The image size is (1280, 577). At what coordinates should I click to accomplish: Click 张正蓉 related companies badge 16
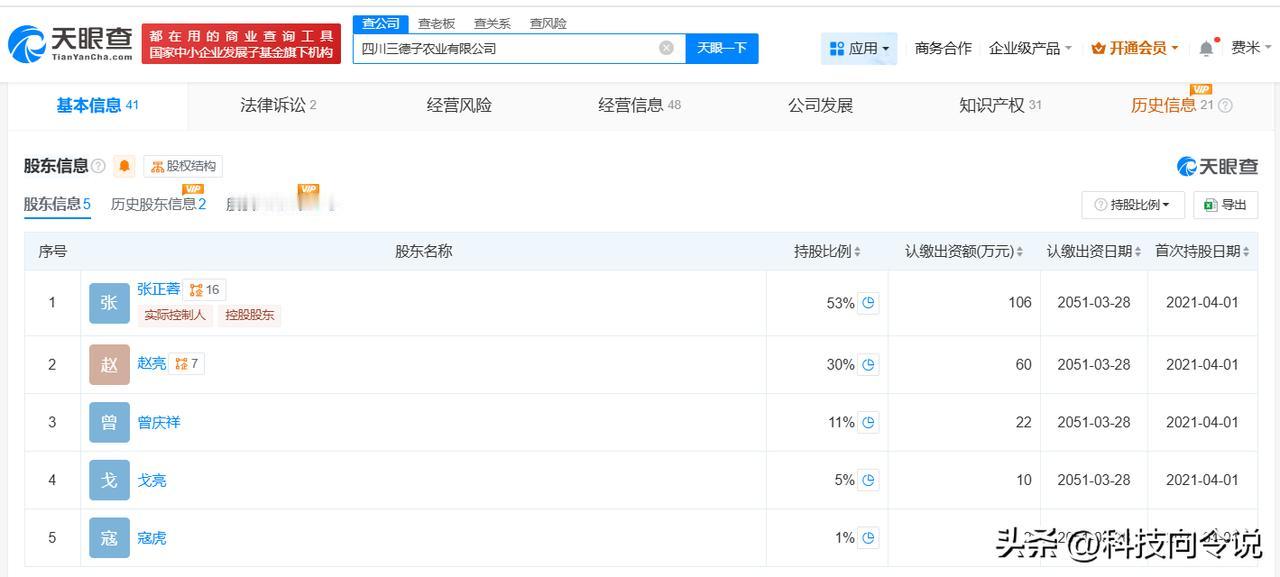[x=204, y=290]
